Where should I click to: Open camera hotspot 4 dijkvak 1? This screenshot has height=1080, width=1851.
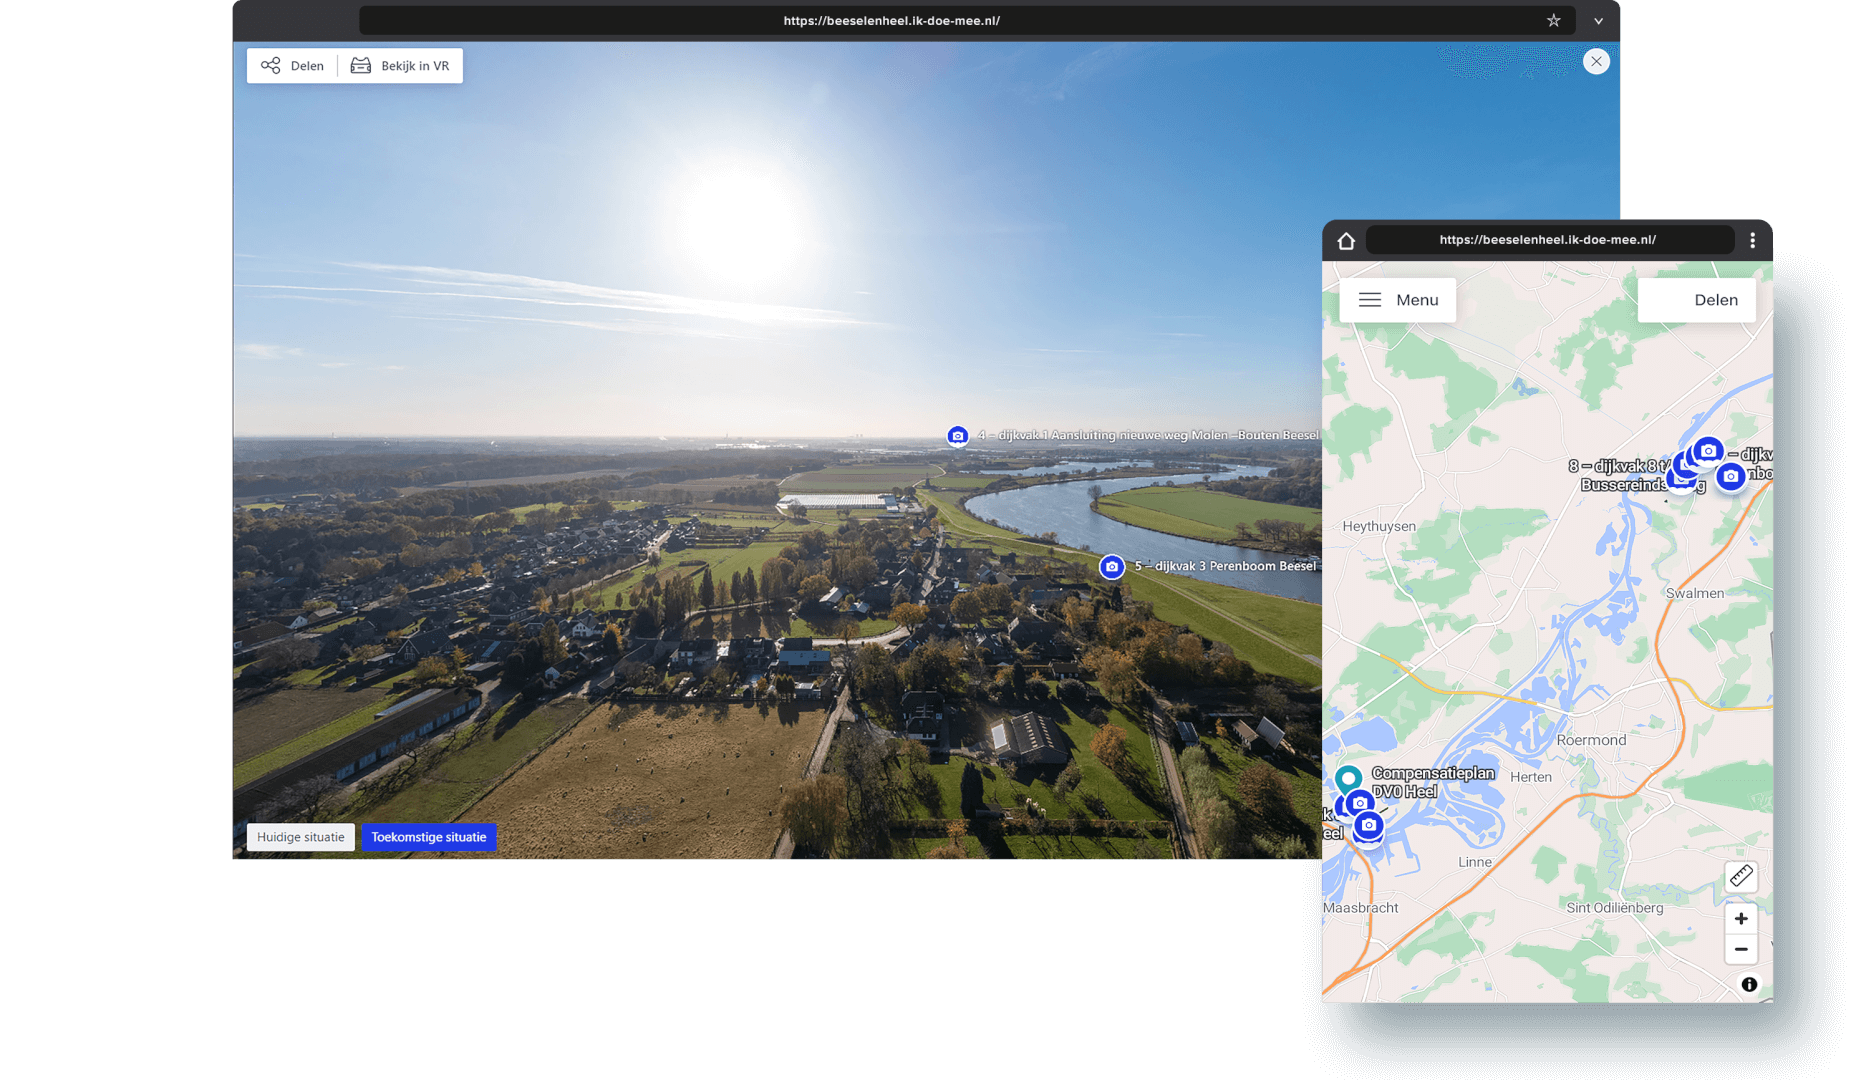pos(958,436)
